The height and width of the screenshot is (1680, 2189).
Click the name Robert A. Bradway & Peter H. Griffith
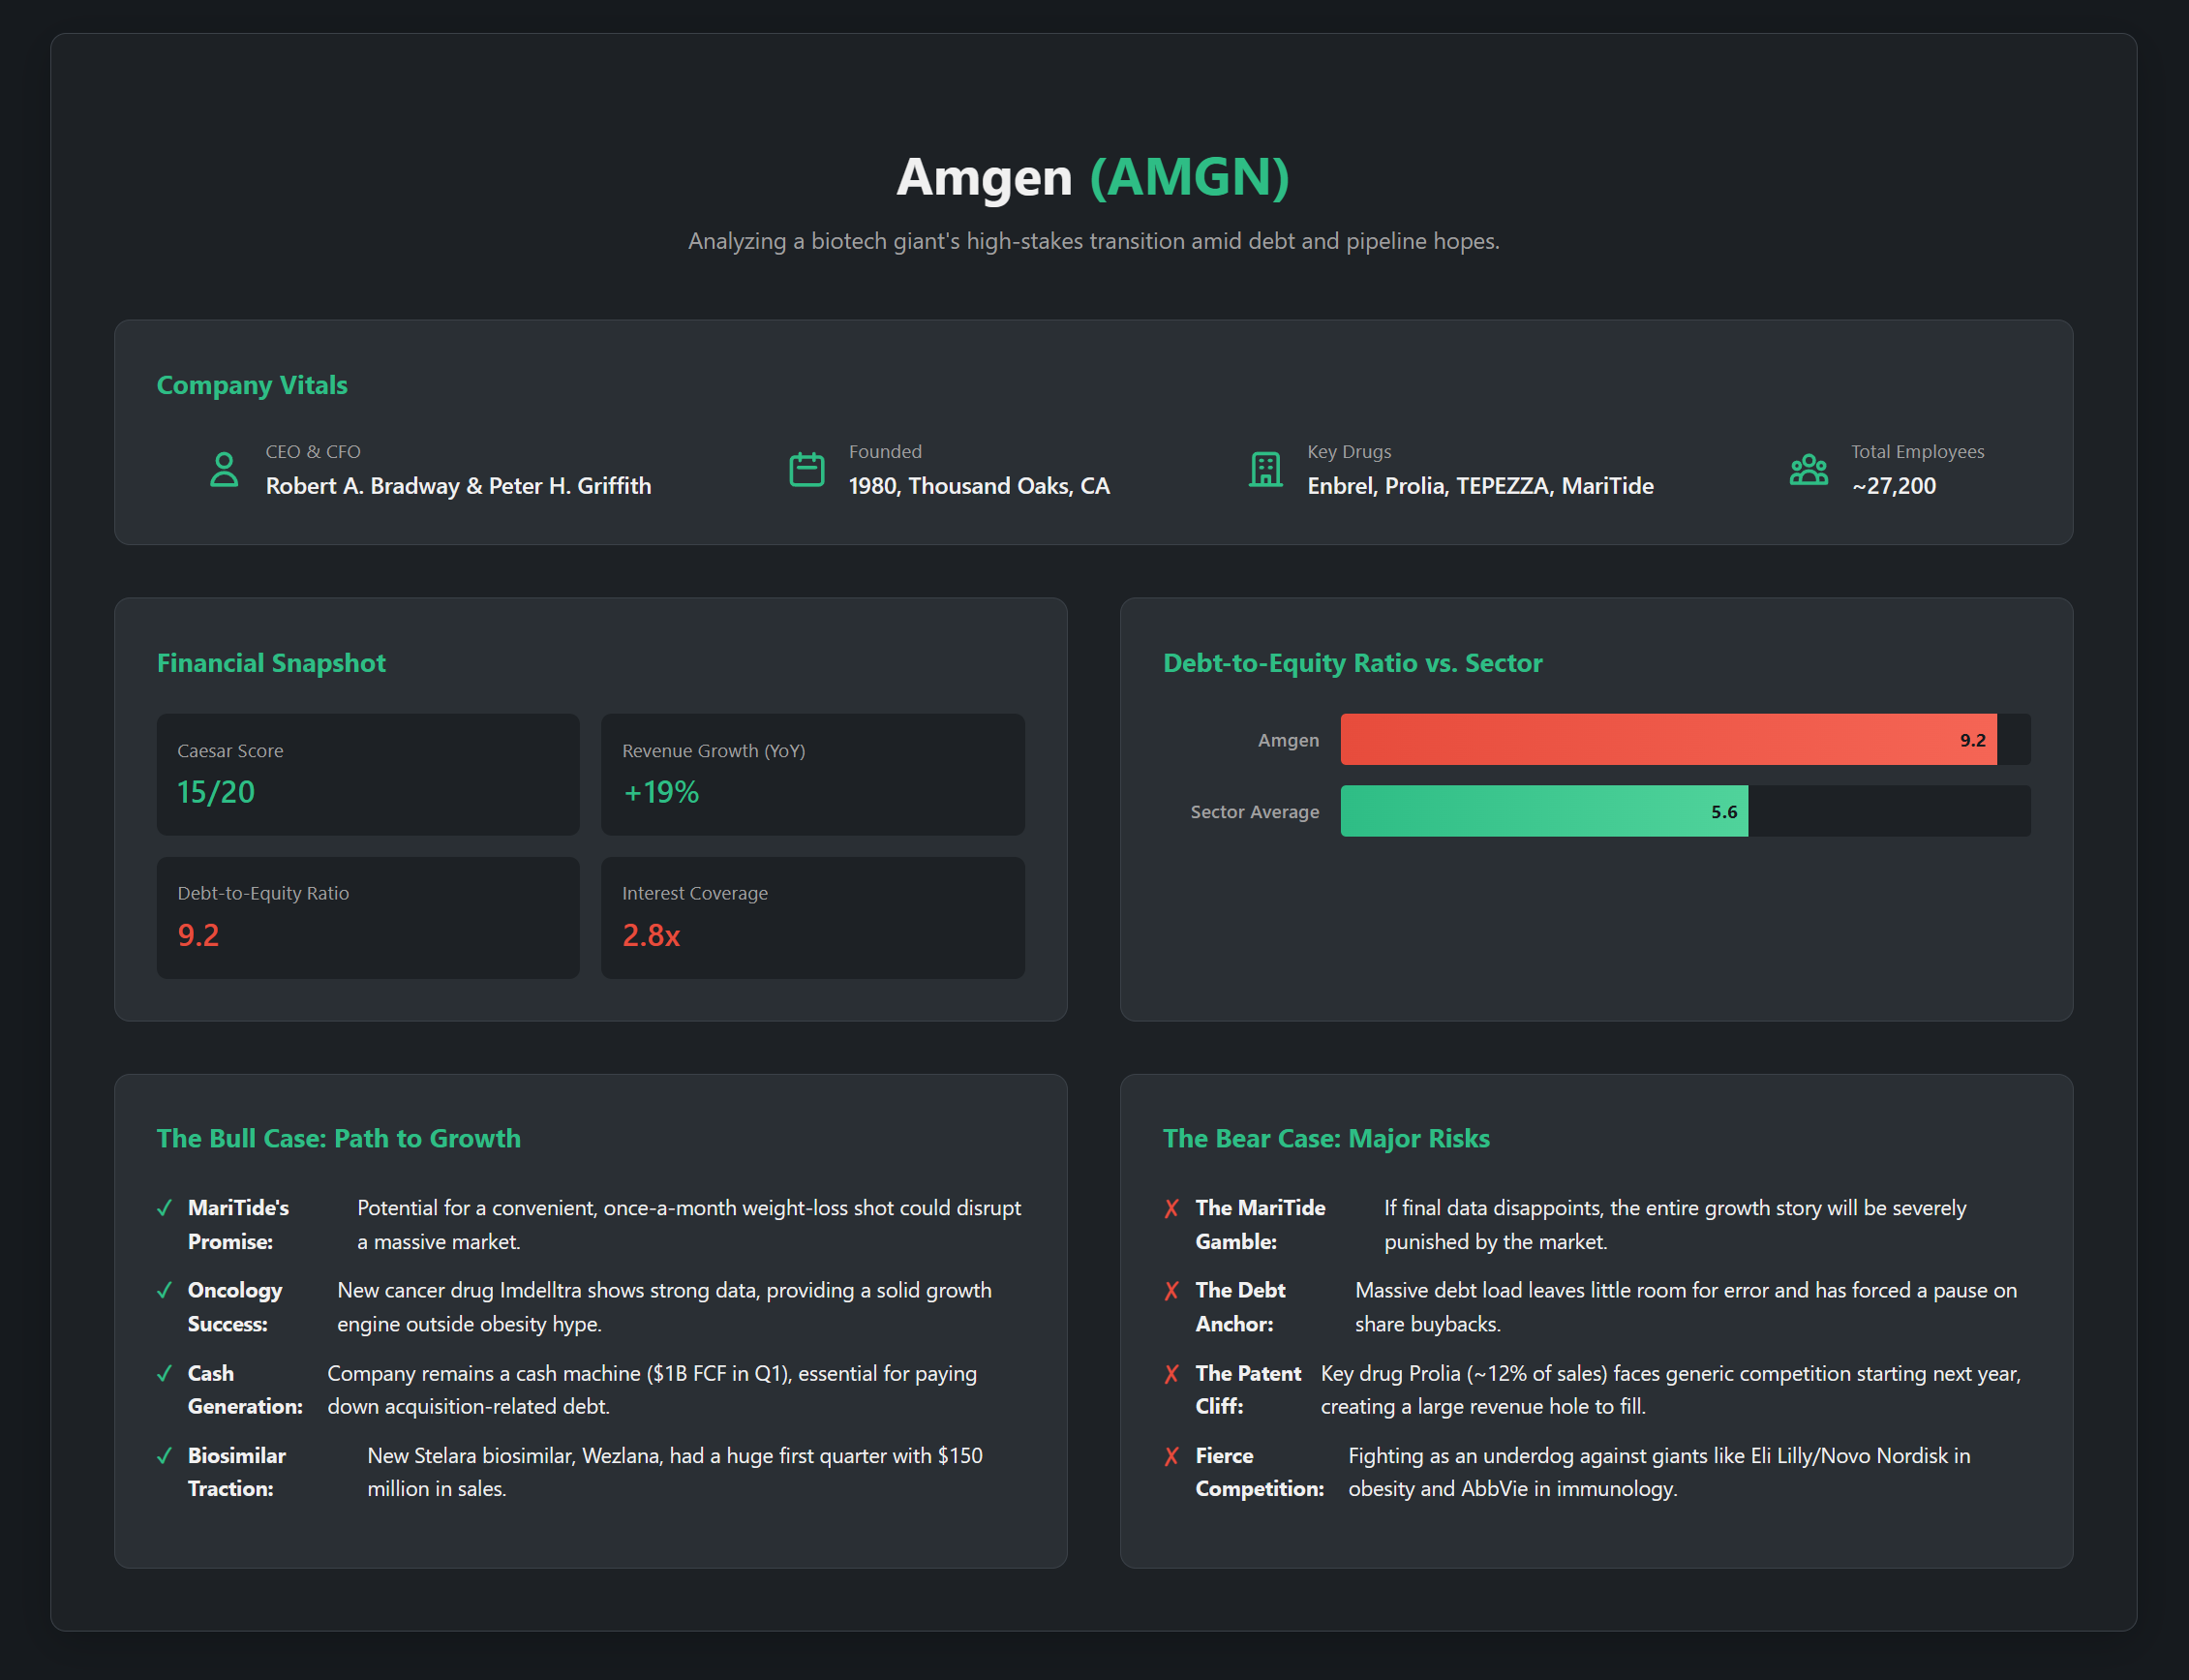pos(458,486)
